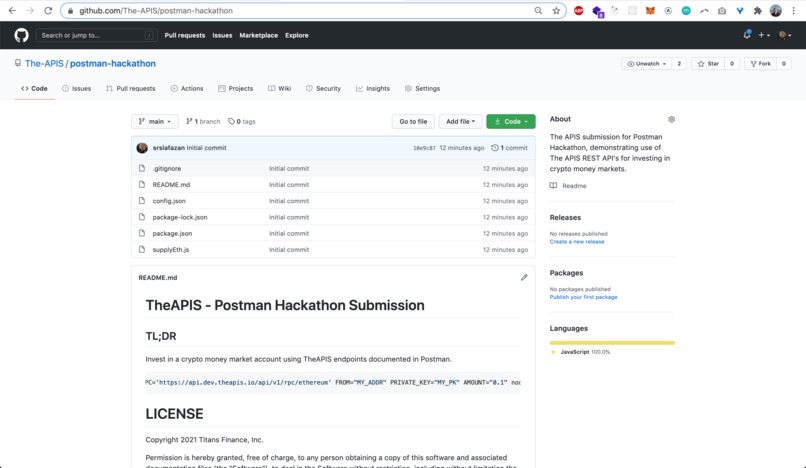This screenshot has height=468, width=806.
Task: Open the Issues repository tab
Action: point(77,88)
